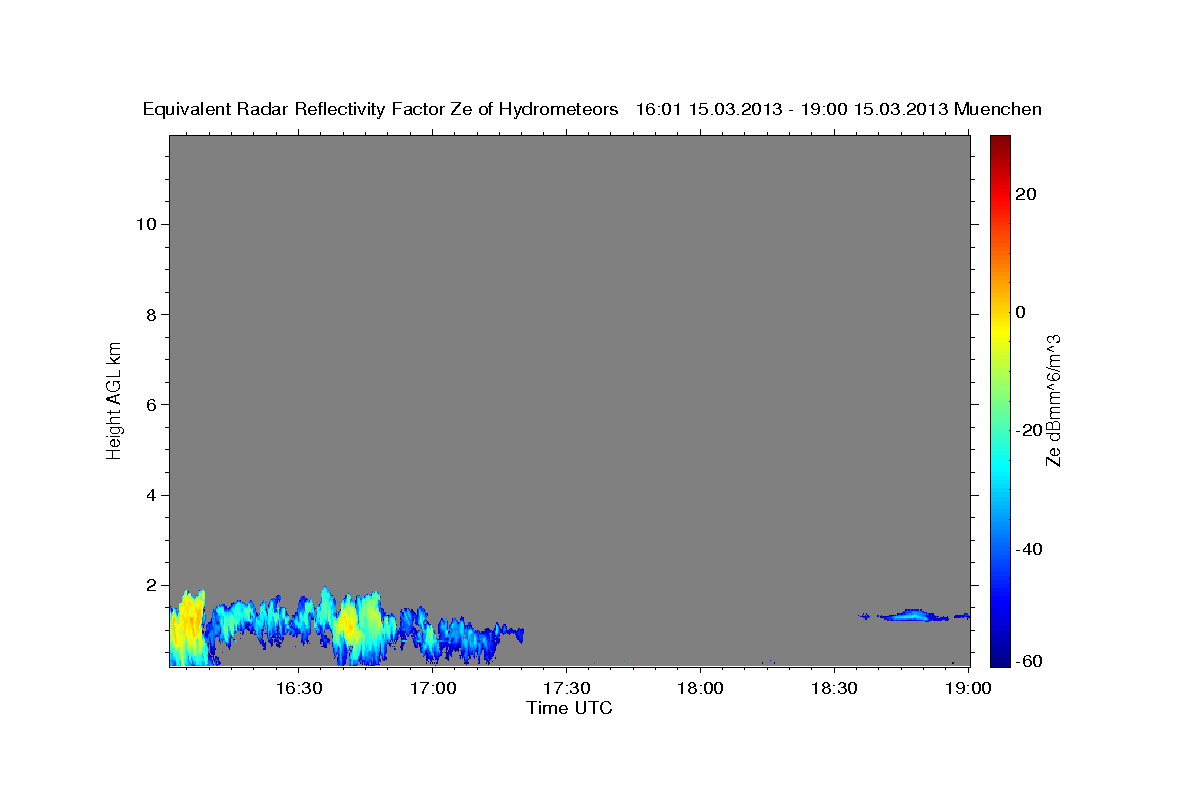Click the colorbar '0' value label
The height and width of the screenshot is (800, 1200).
tap(1021, 312)
